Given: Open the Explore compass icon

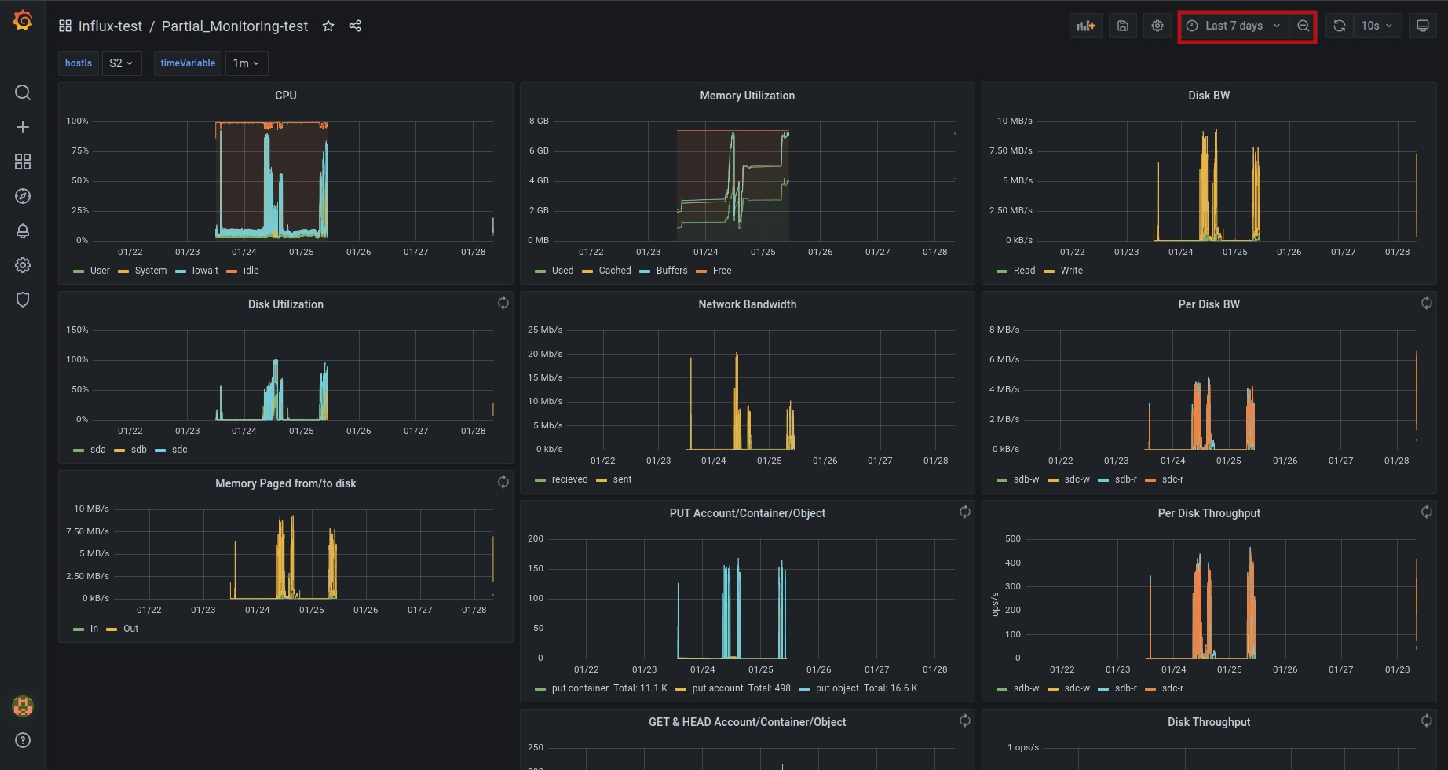Looking at the screenshot, I should point(23,196).
